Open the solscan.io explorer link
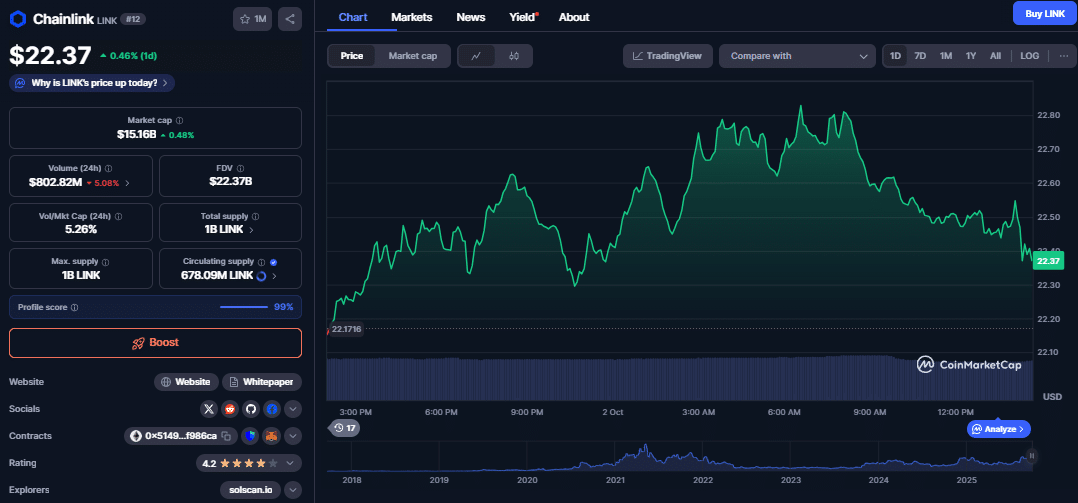Viewport: 1078px width, 503px height. pos(250,490)
